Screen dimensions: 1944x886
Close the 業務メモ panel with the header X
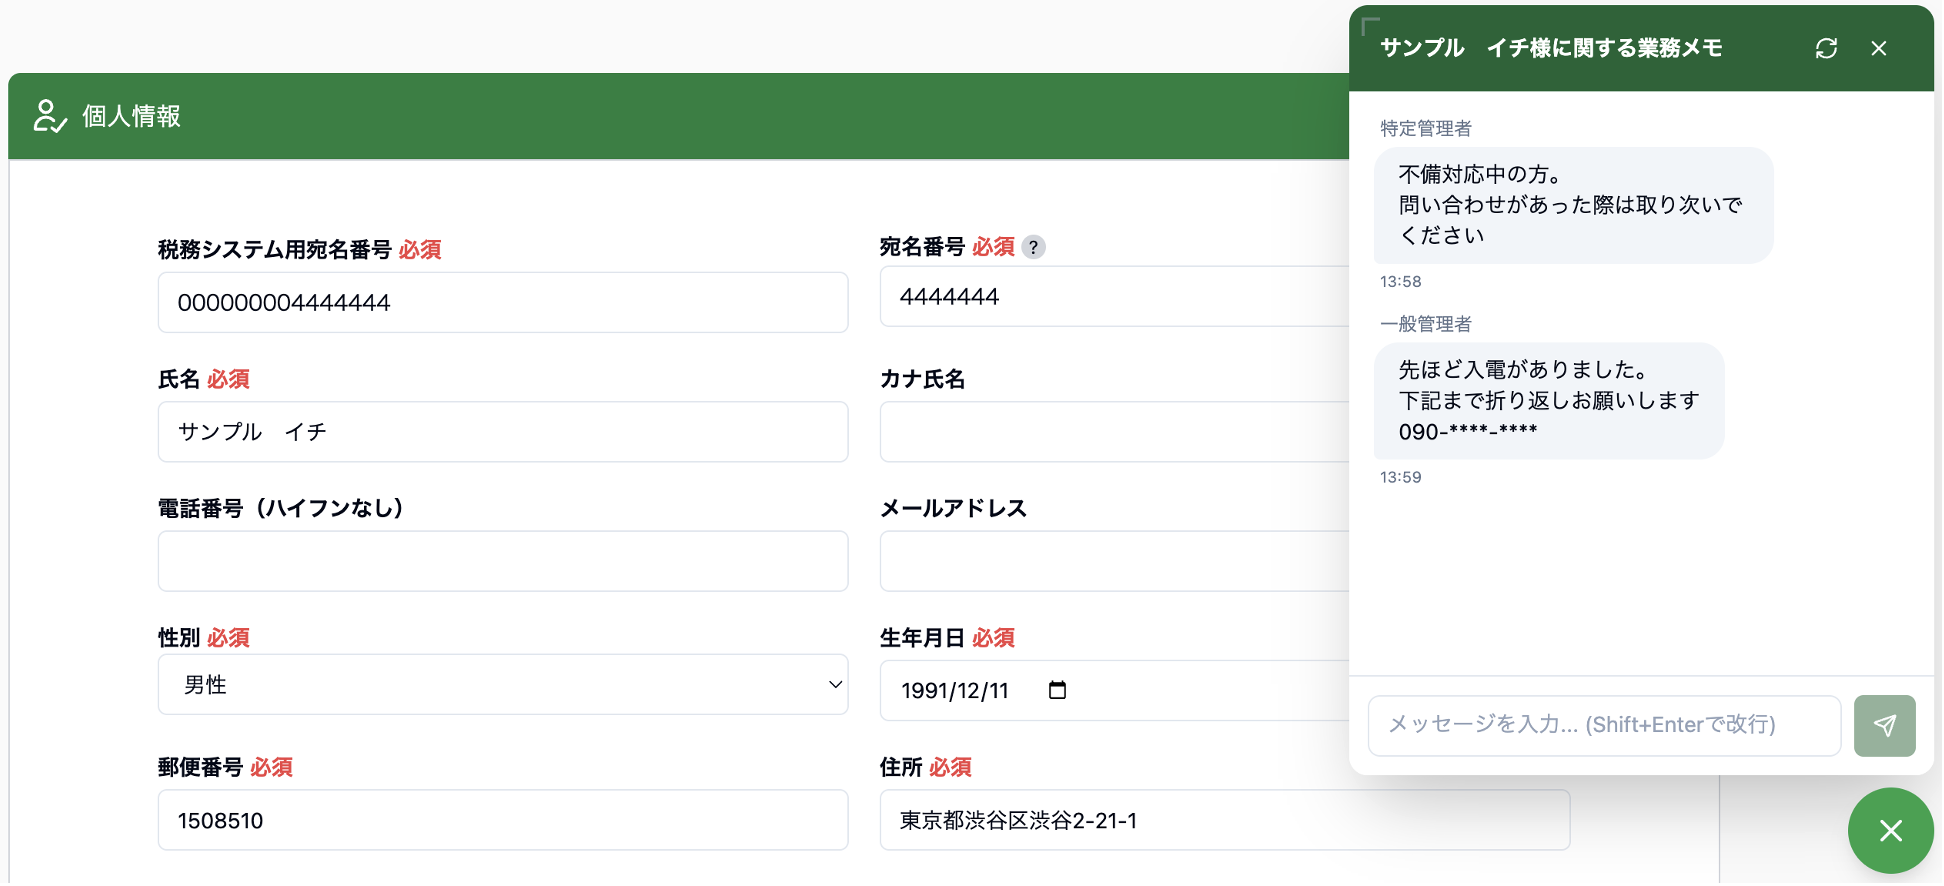1879,48
